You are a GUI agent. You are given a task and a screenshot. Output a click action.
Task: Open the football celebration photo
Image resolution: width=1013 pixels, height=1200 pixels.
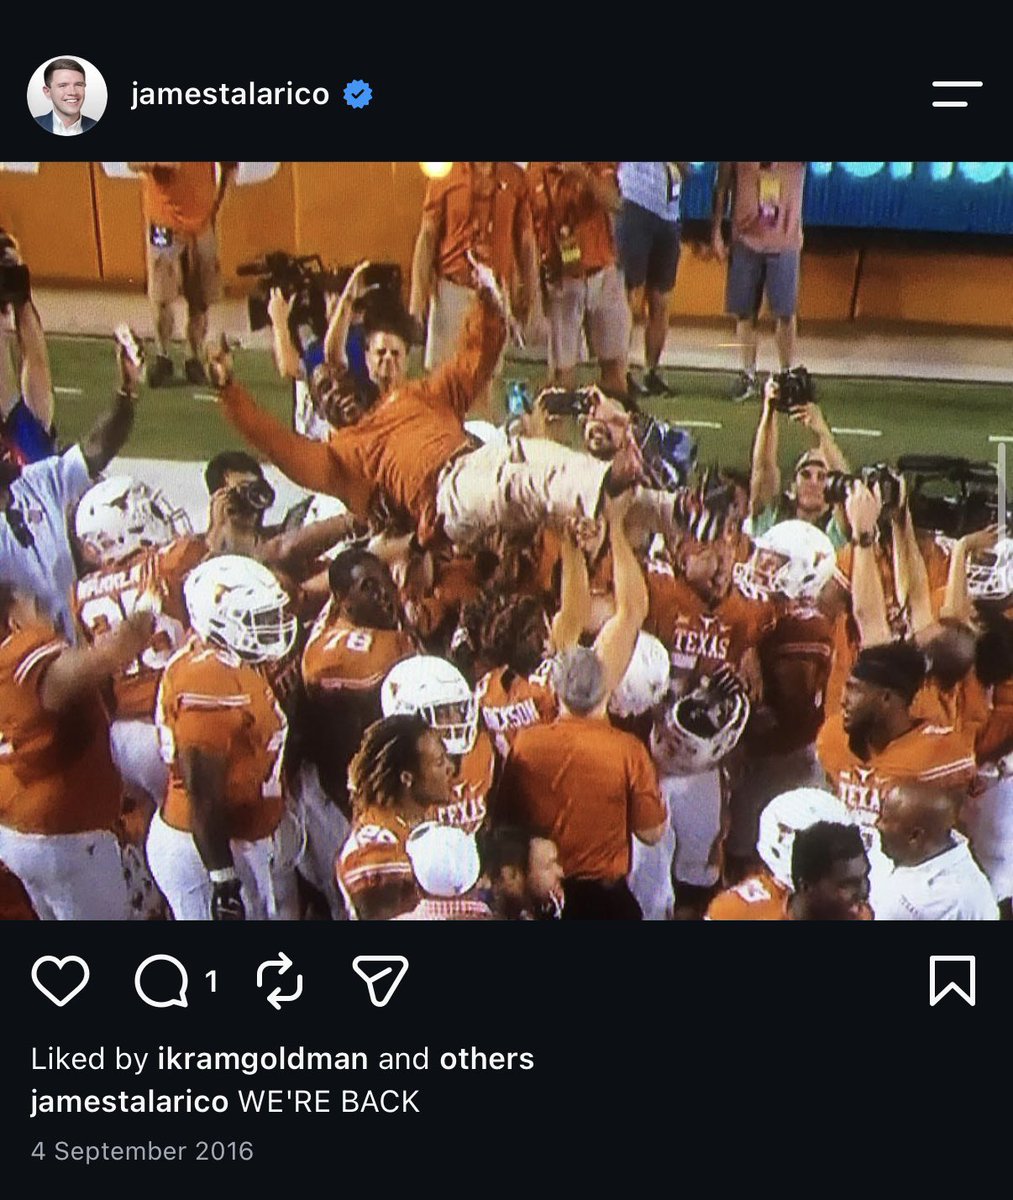pos(506,541)
